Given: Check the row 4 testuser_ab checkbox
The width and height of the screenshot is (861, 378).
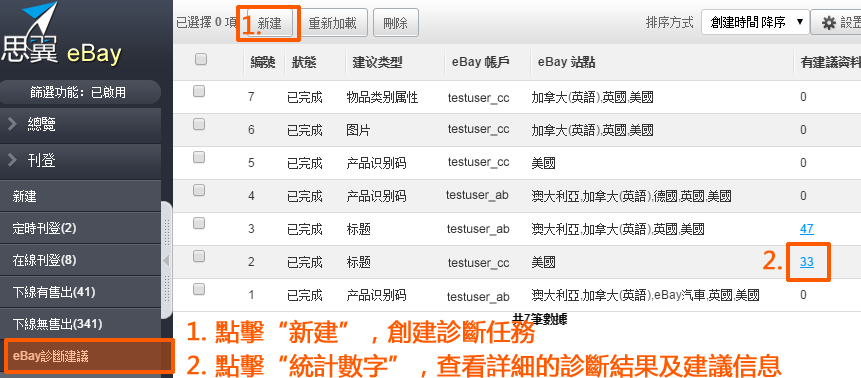Looking at the screenshot, I should click(199, 191).
